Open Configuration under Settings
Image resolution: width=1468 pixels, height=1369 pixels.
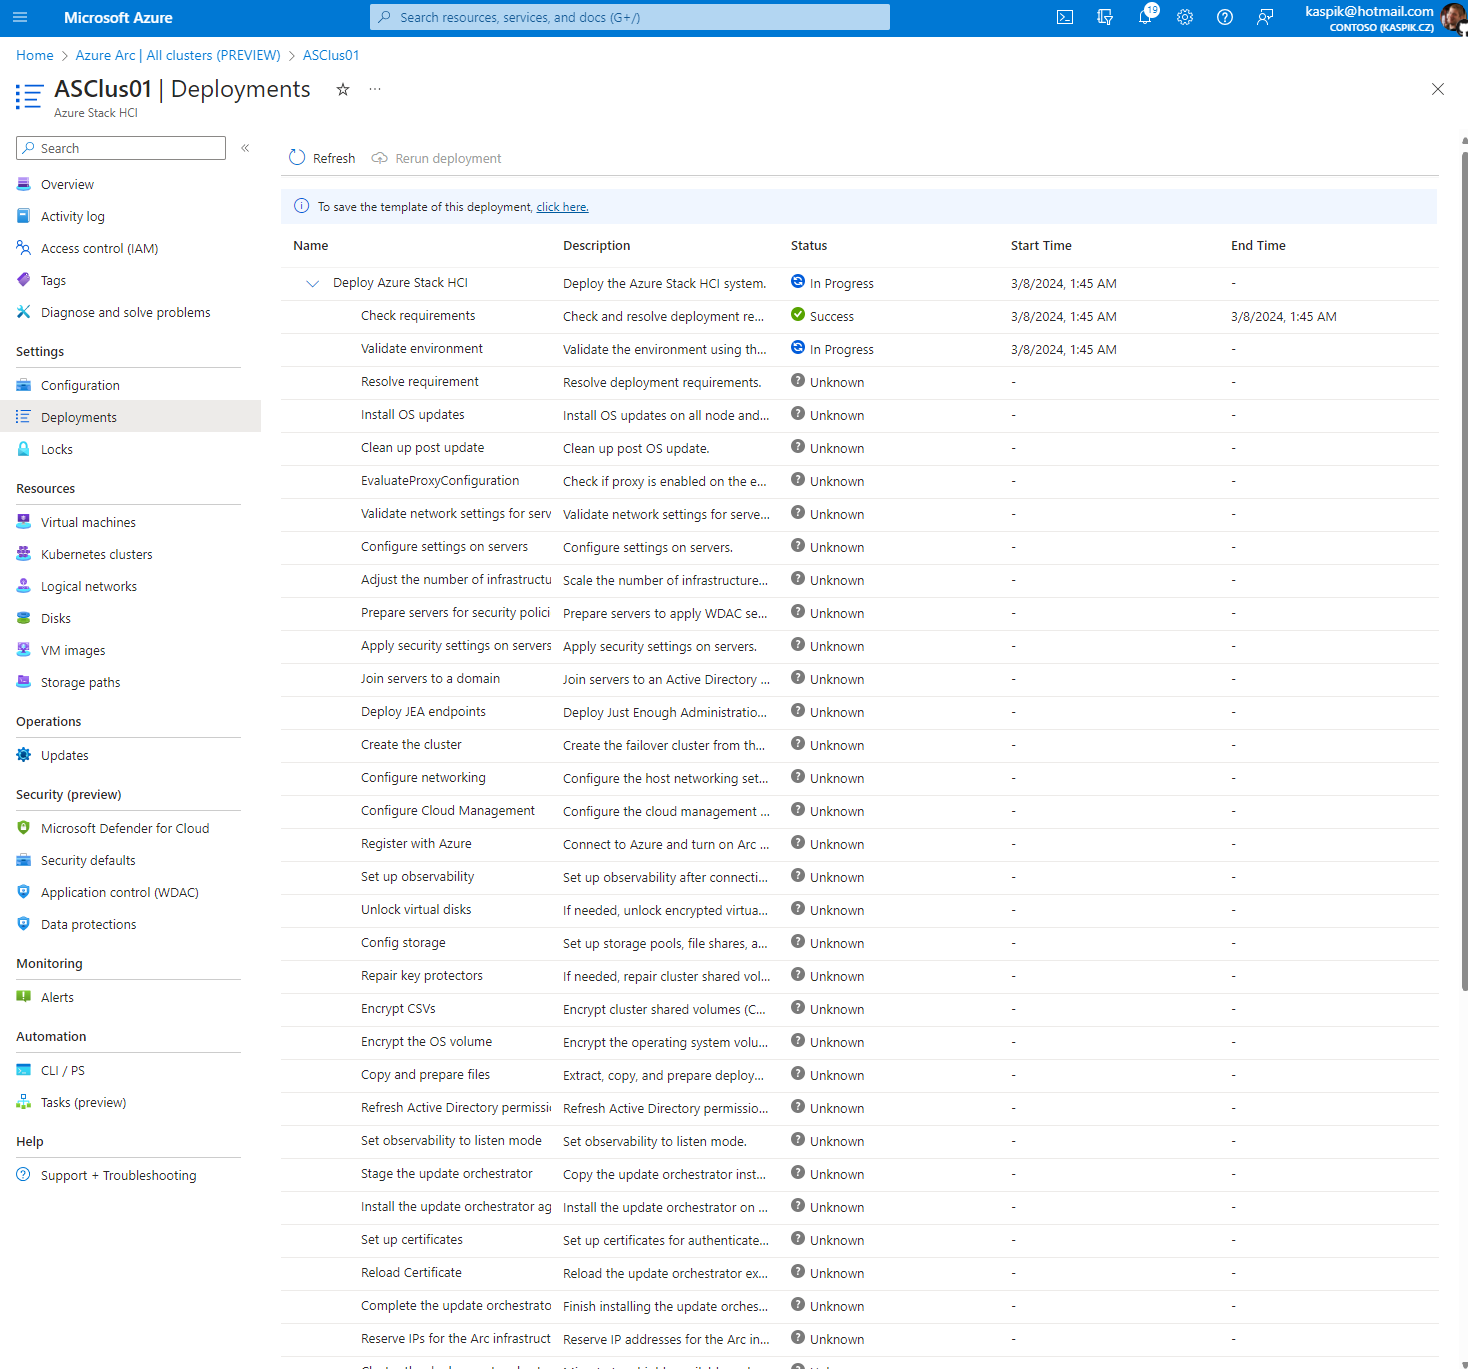80,385
